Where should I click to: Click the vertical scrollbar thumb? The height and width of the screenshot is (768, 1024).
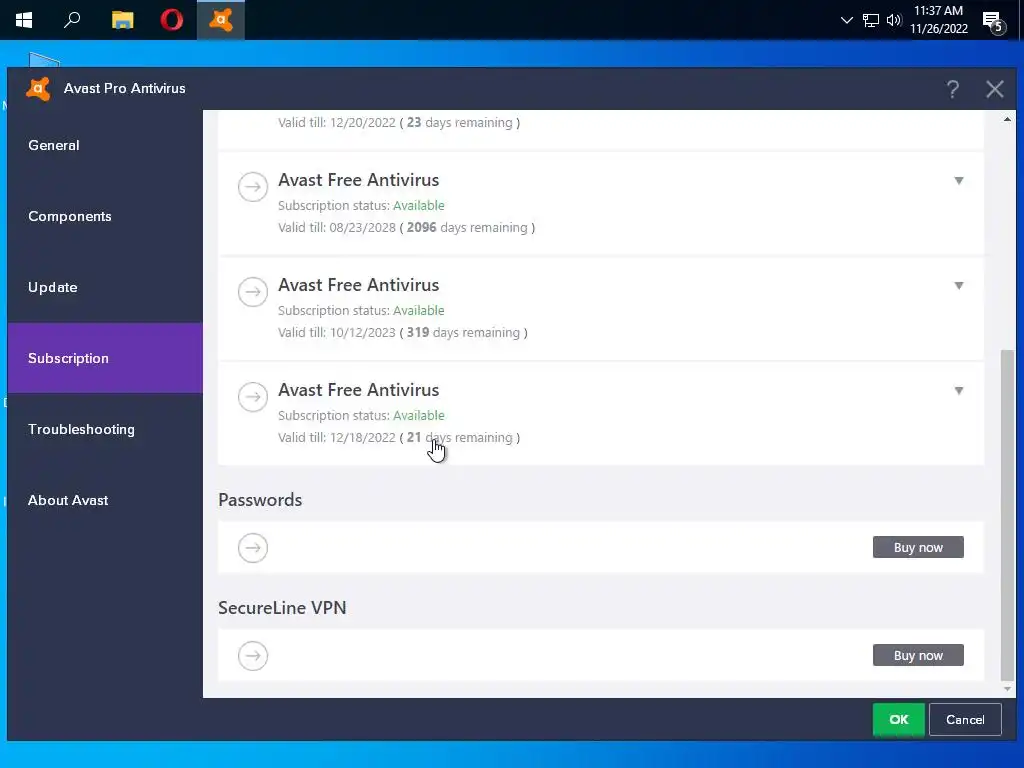click(1007, 515)
